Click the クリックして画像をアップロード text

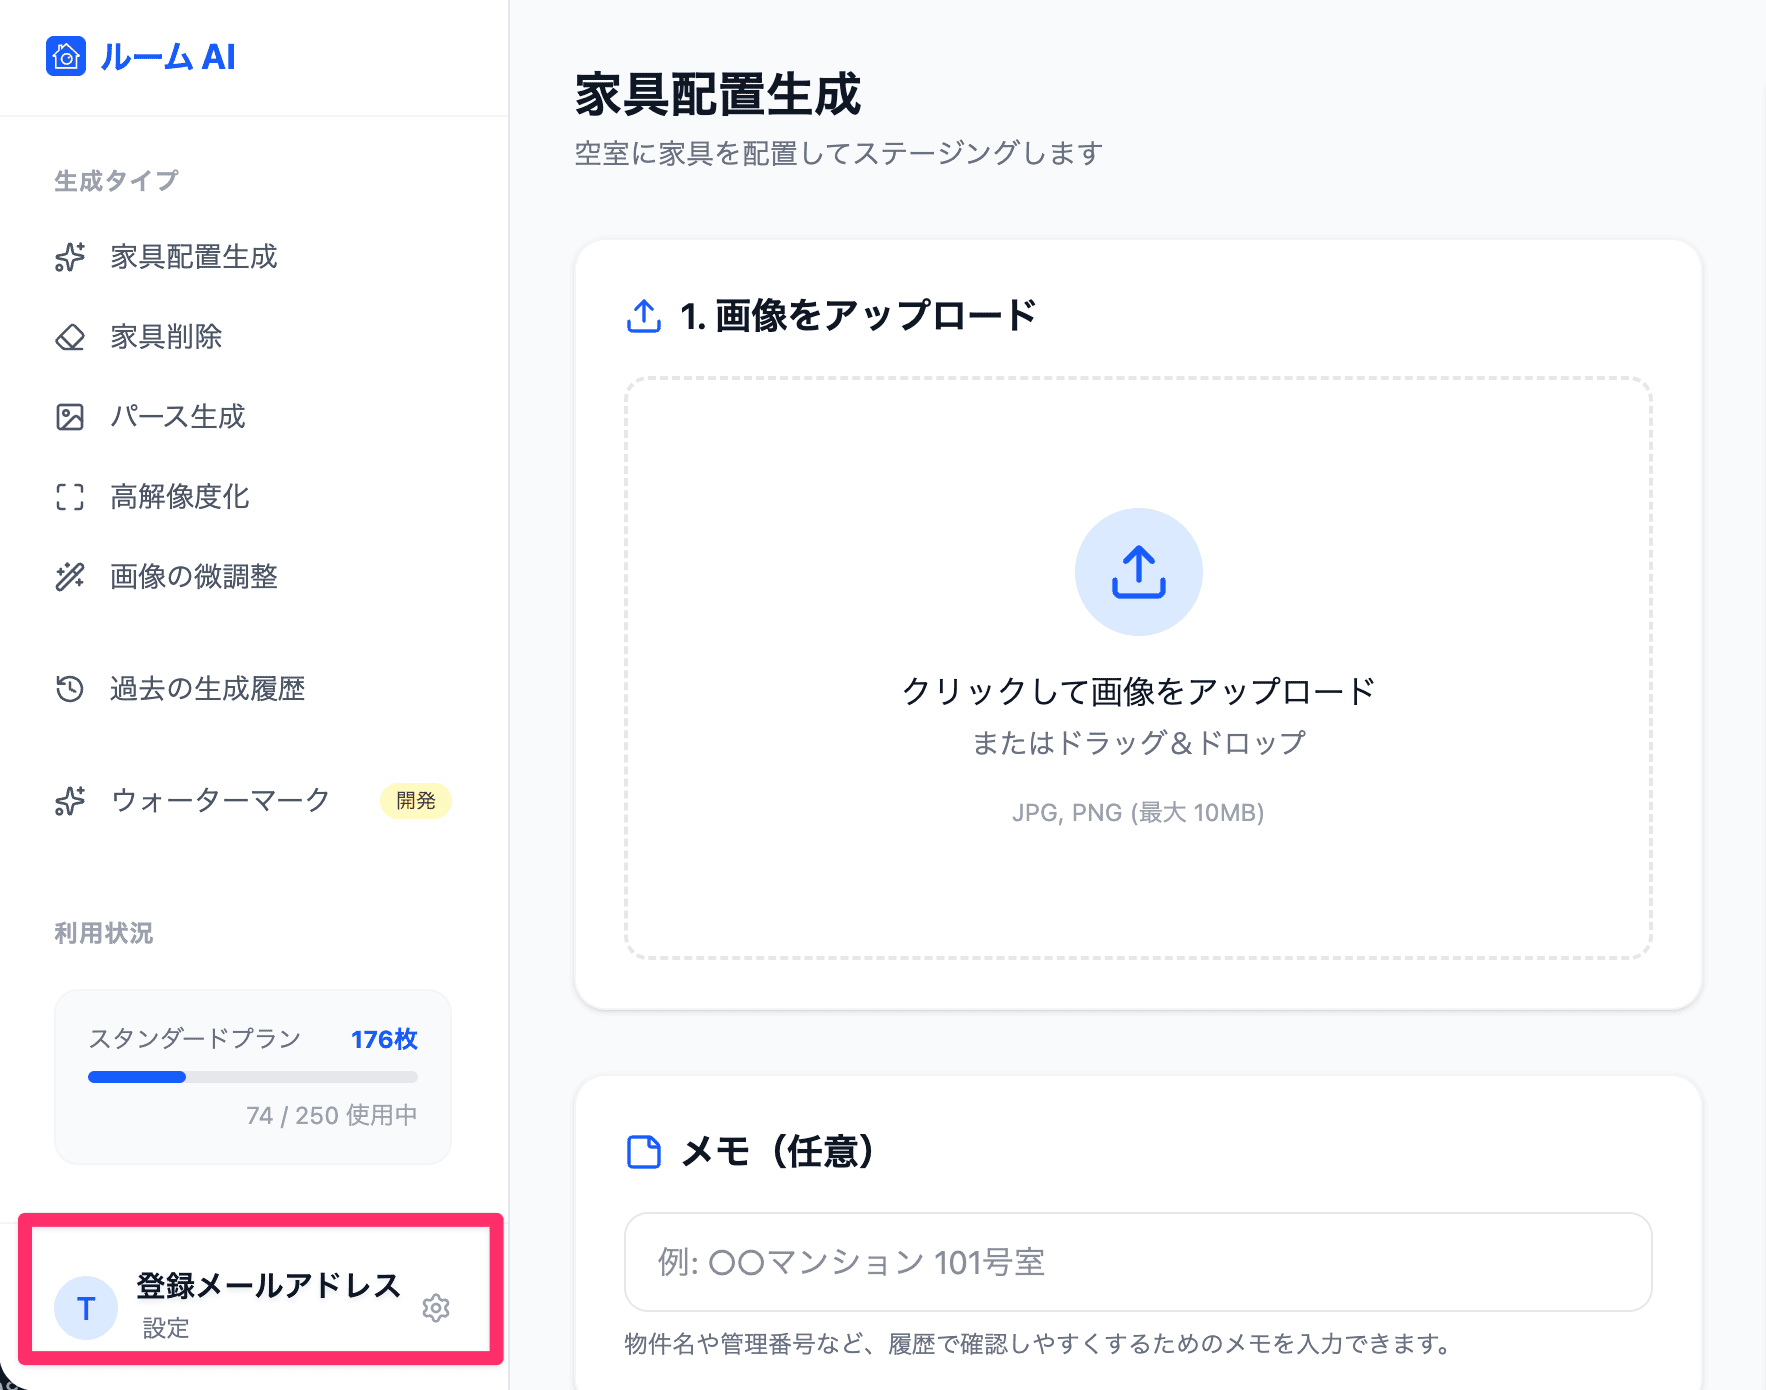click(x=1138, y=691)
